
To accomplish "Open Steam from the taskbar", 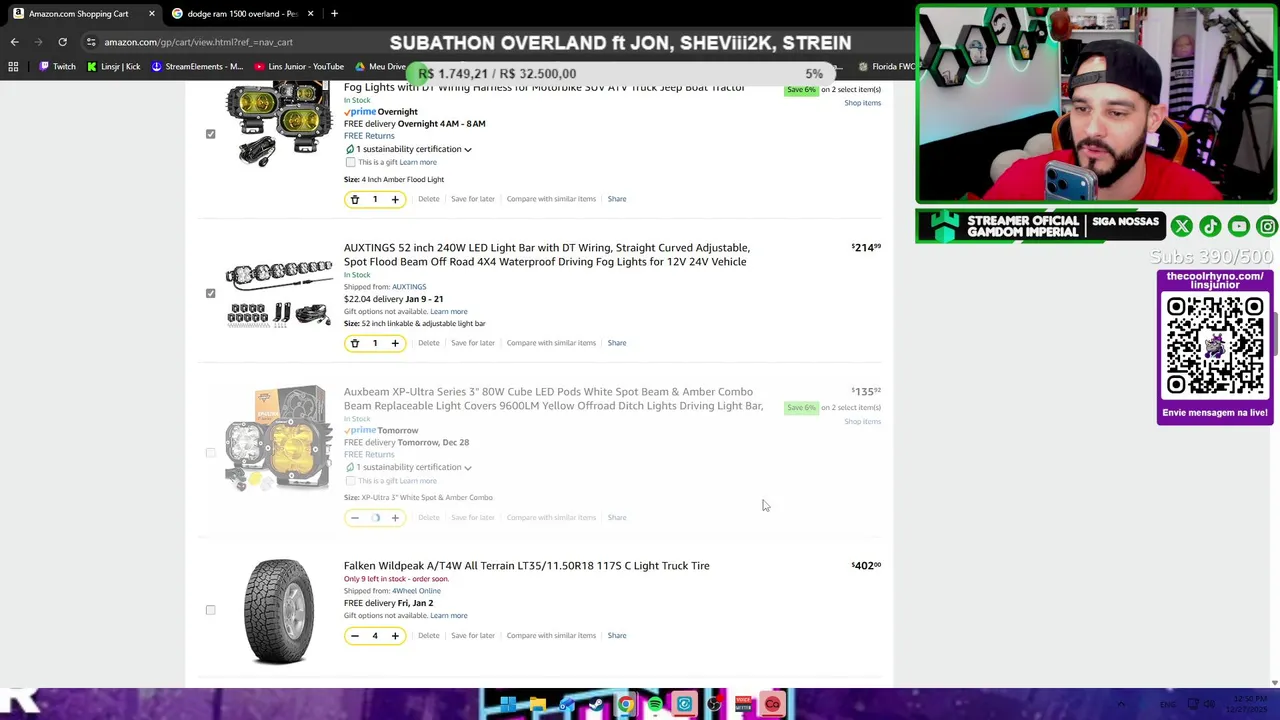I will (x=596, y=705).
